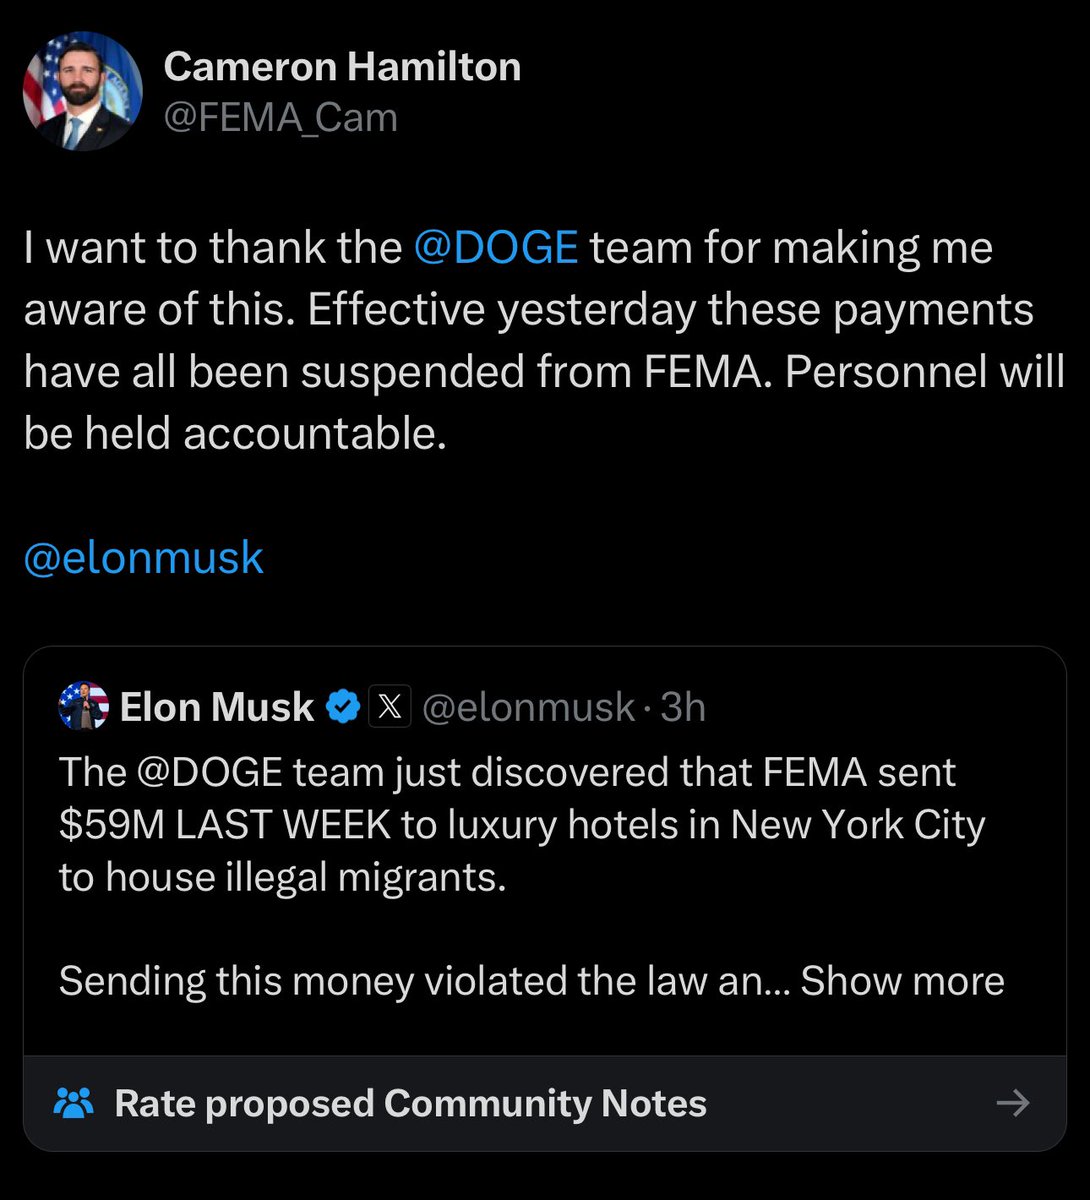Open Cameron Hamilton's profile picture
The height and width of the screenshot is (1200, 1090).
83,91
